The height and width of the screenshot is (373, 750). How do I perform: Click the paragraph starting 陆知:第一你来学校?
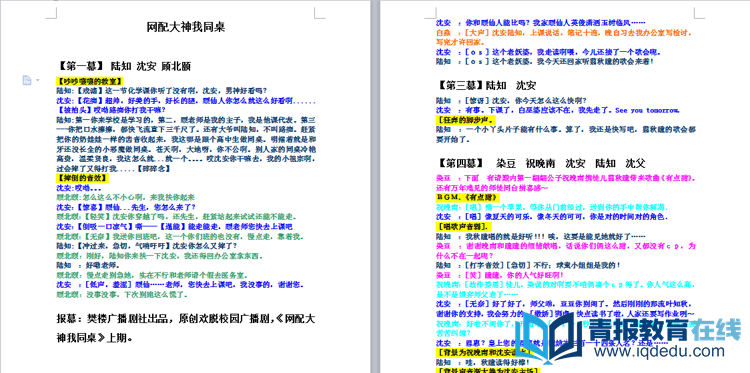(186, 144)
